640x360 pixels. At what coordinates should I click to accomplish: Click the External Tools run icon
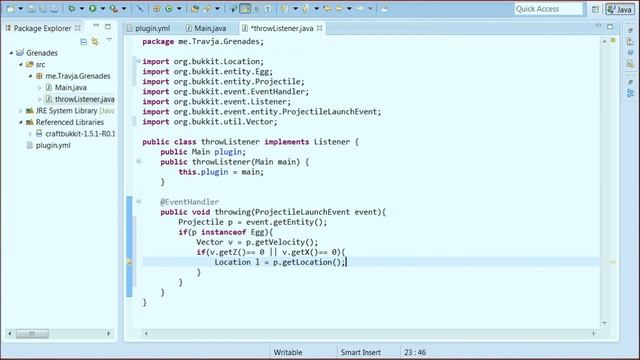tap(113, 9)
